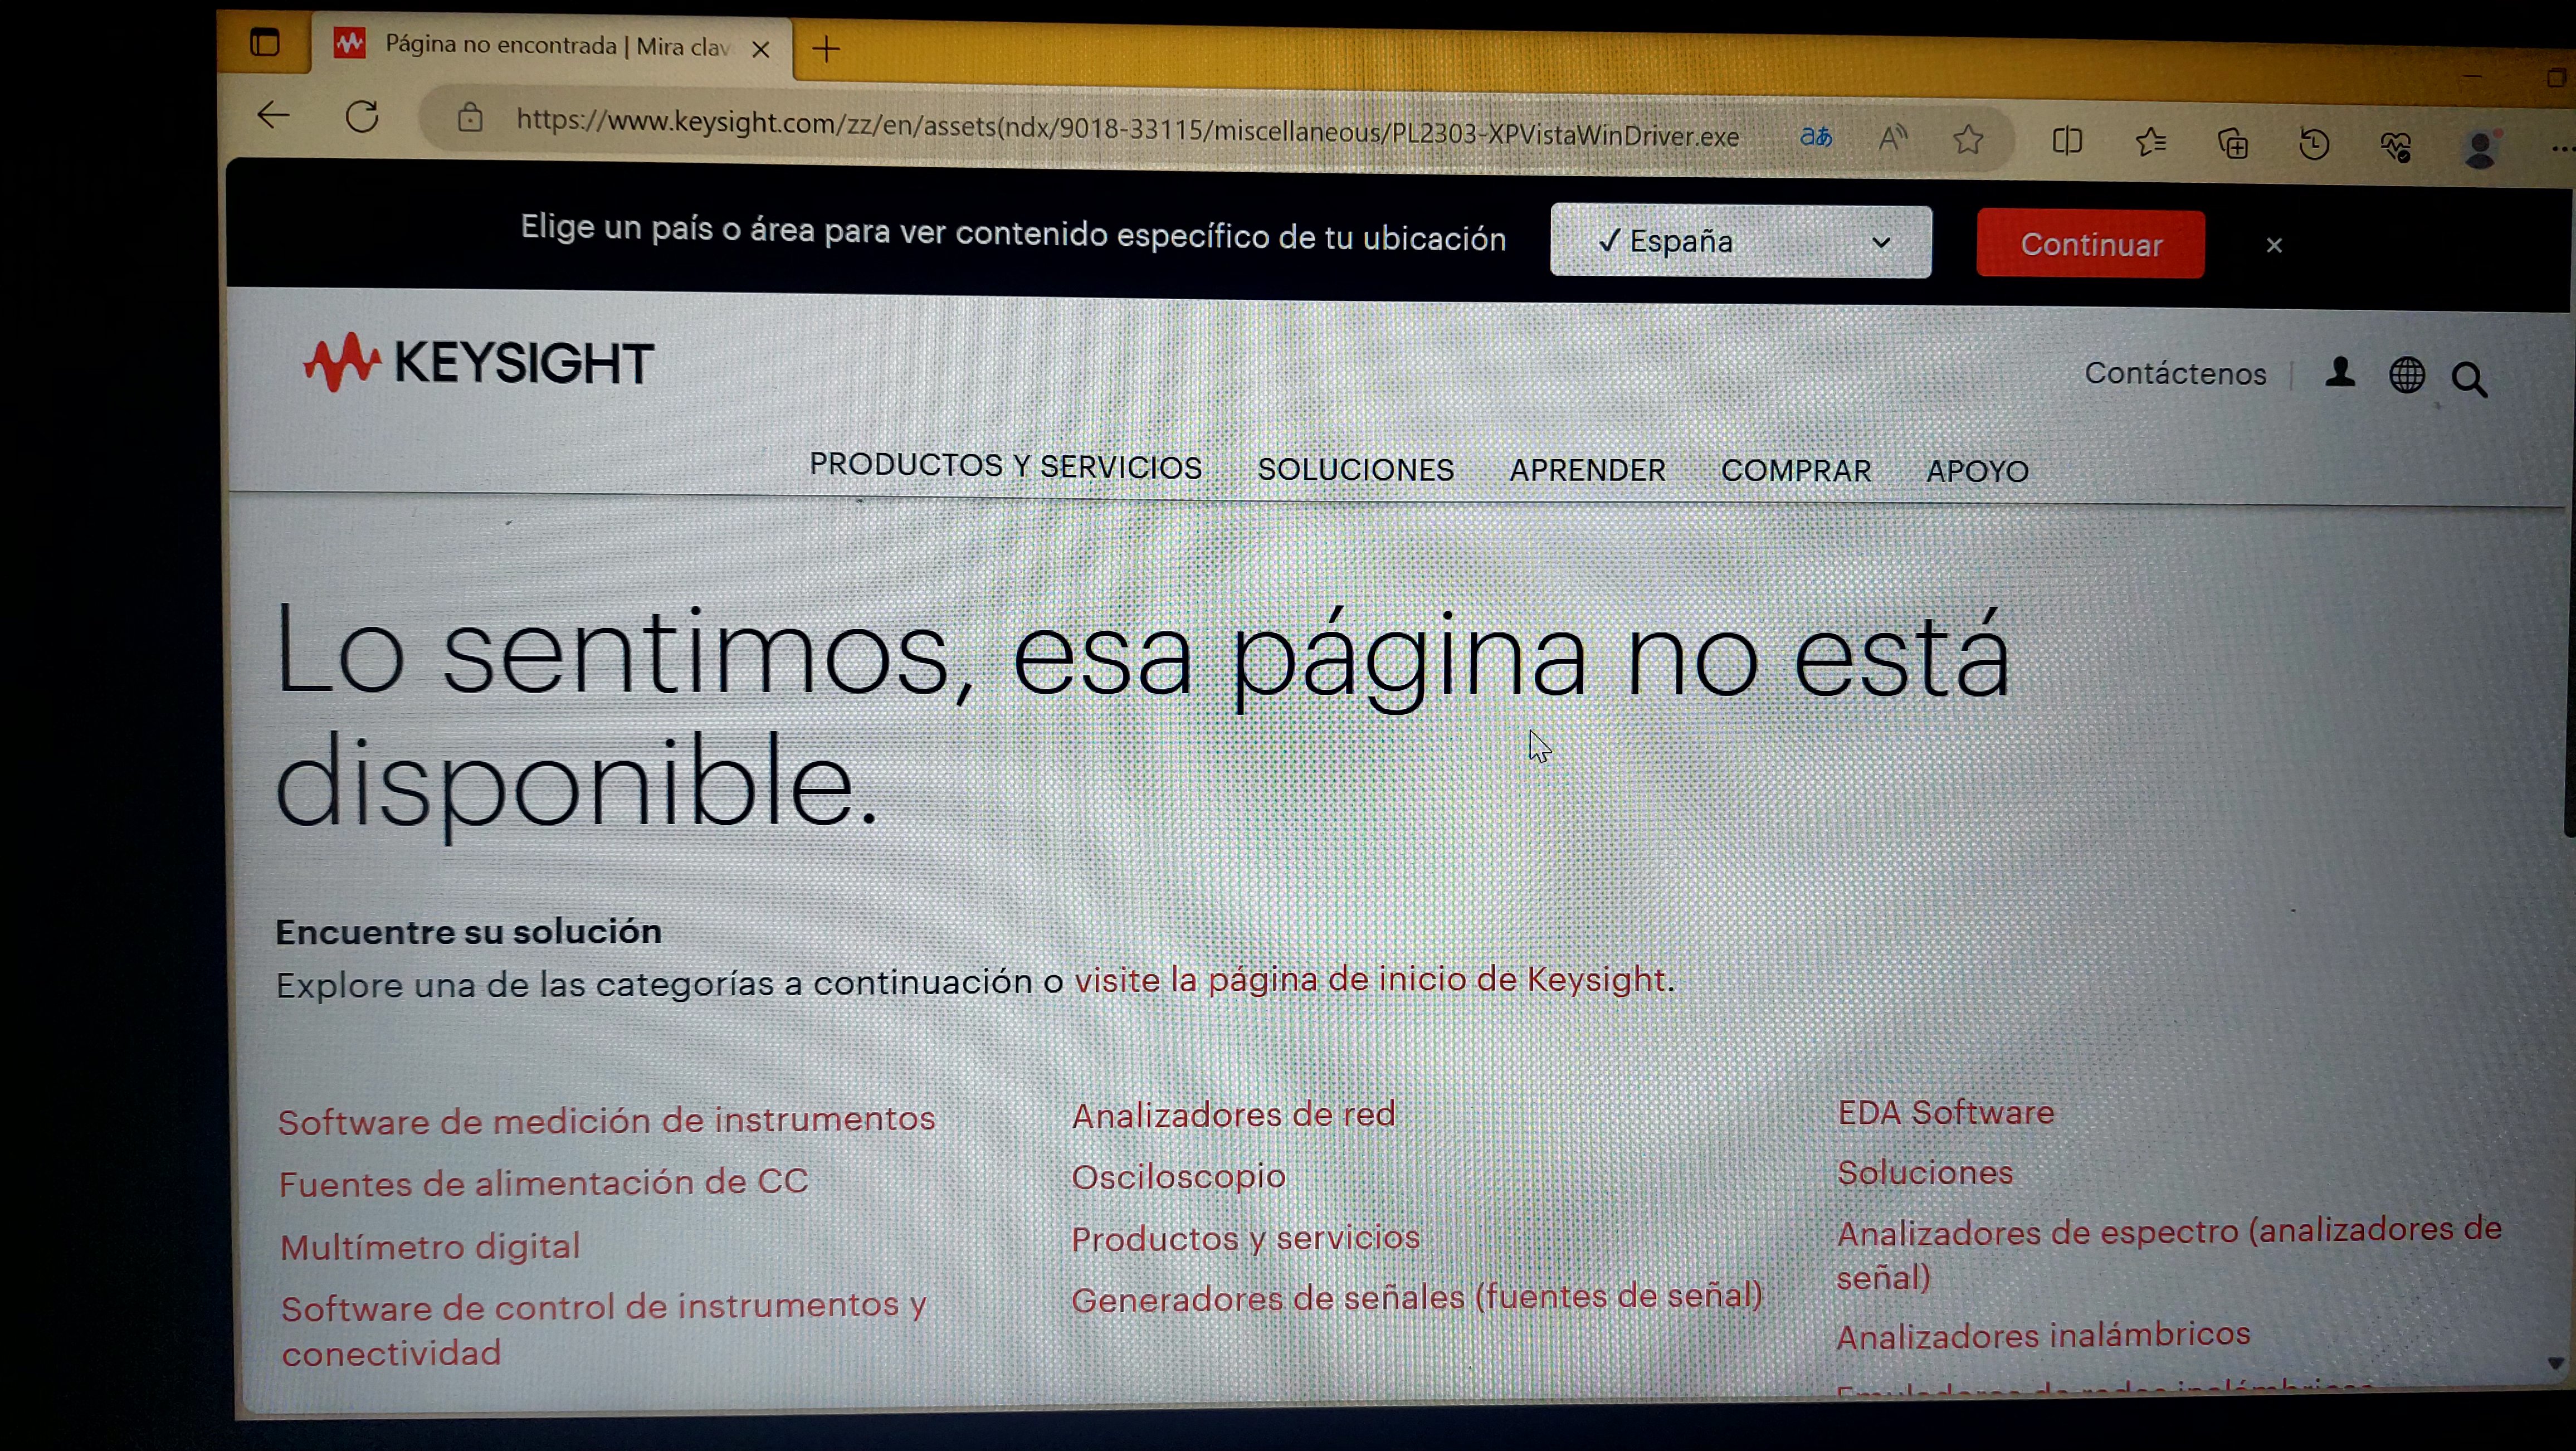The height and width of the screenshot is (1451, 2576).
Task: Reload the page with refresh icon
Action: pyautogui.click(x=362, y=117)
